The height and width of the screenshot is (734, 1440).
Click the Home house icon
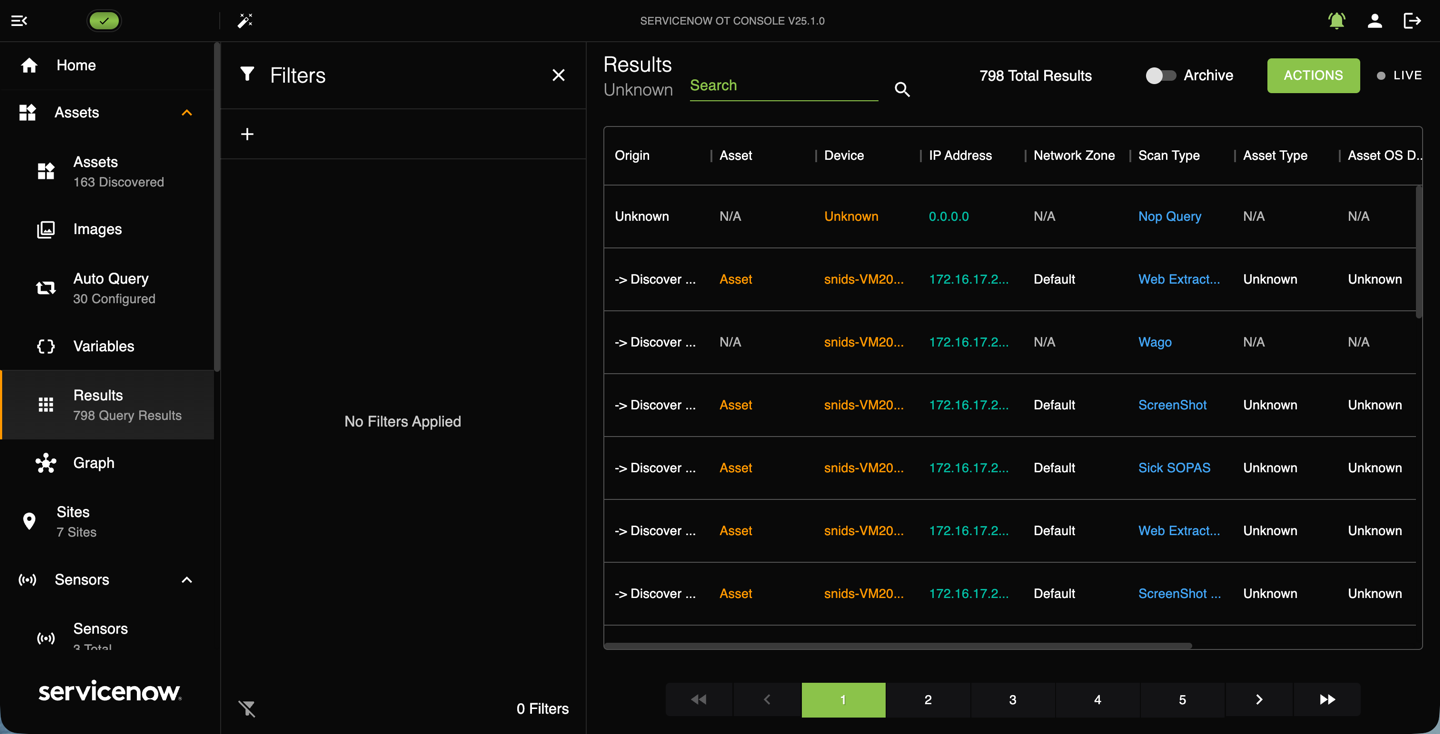(x=29, y=65)
